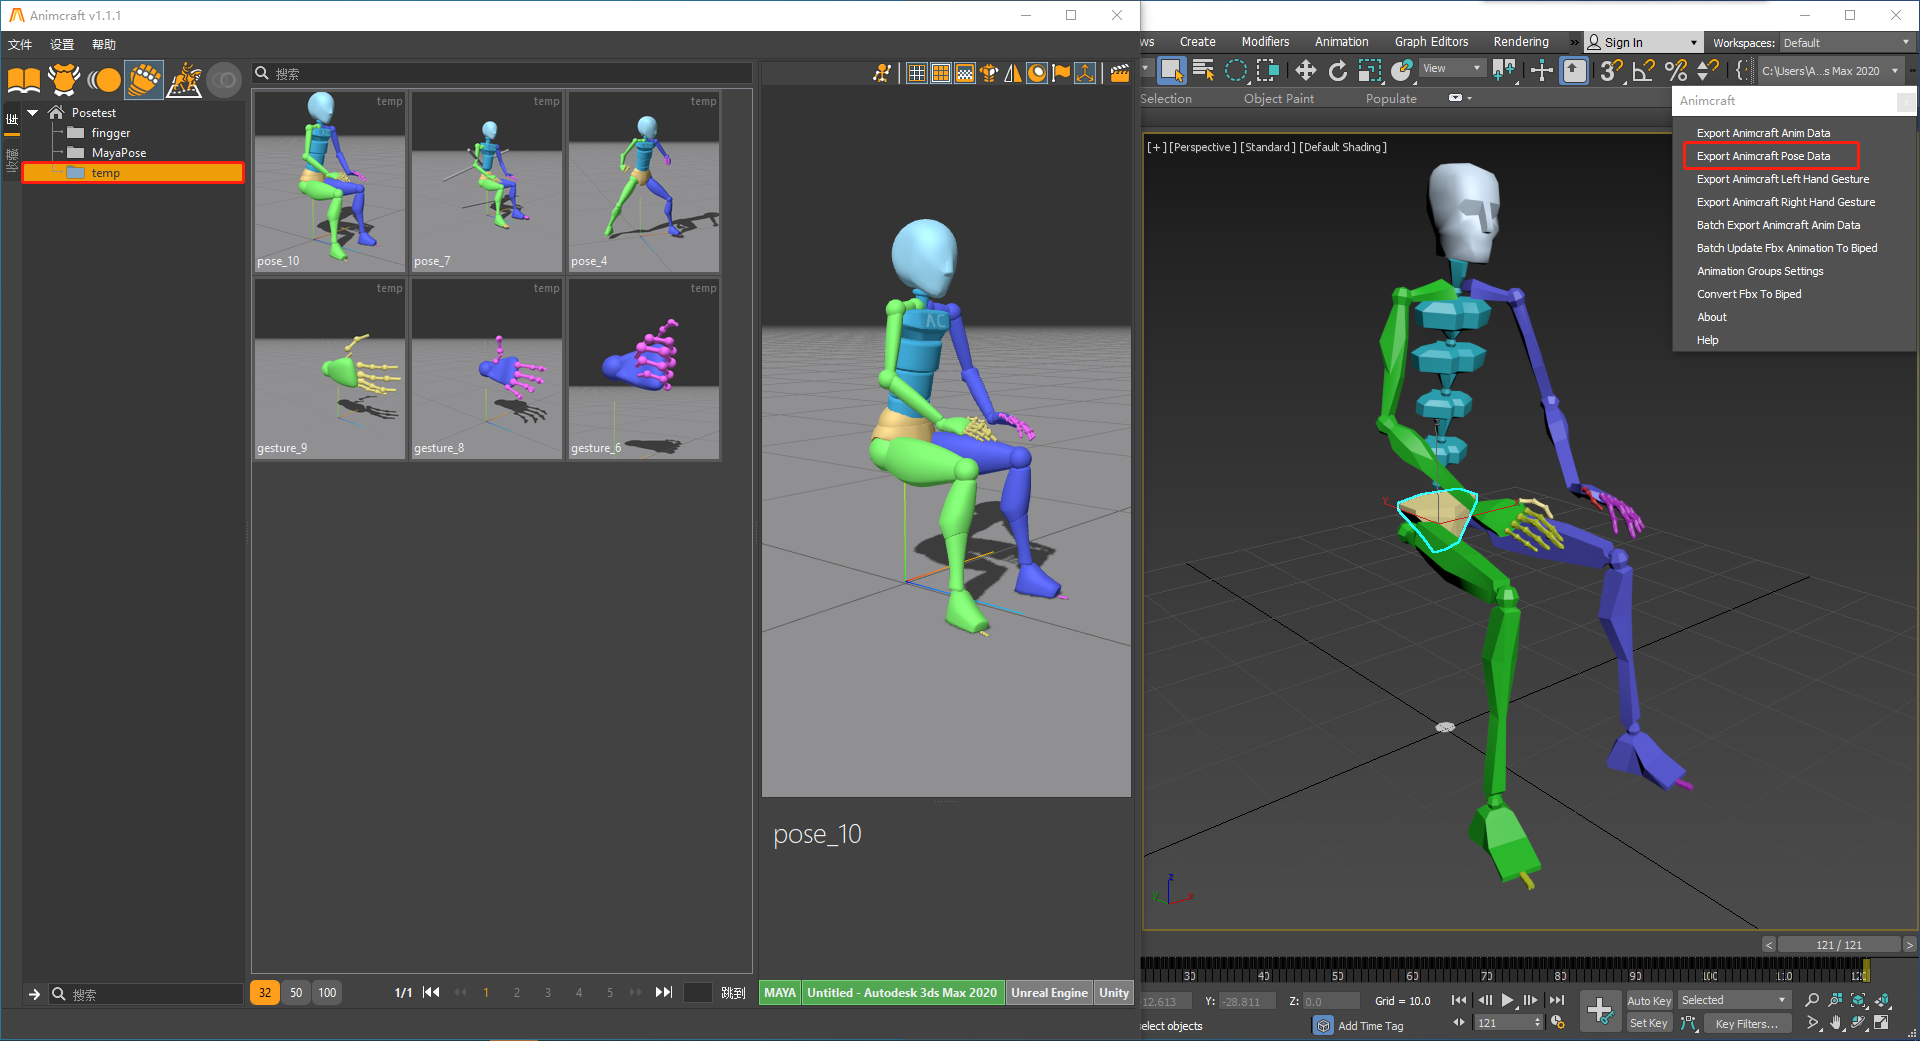Click the time slider left arrow button
The height and width of the screenshot is (1041, 1920).
click(x=1768, y=945)
